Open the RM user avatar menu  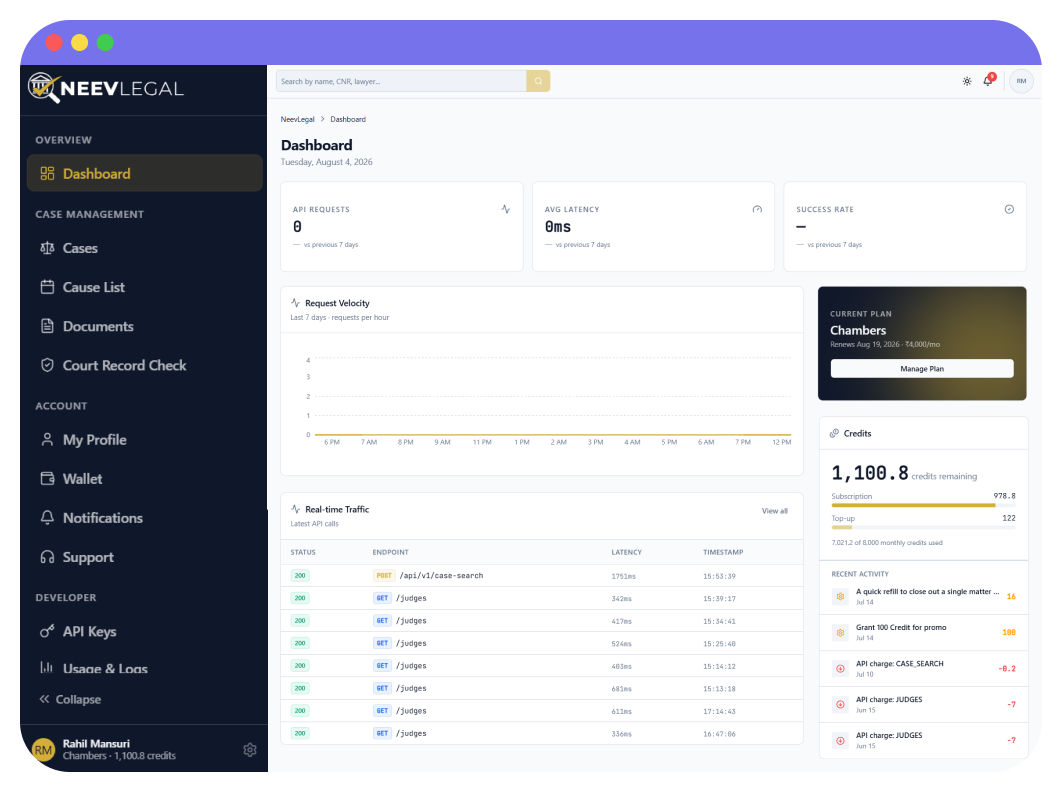tap(1021, 81)
